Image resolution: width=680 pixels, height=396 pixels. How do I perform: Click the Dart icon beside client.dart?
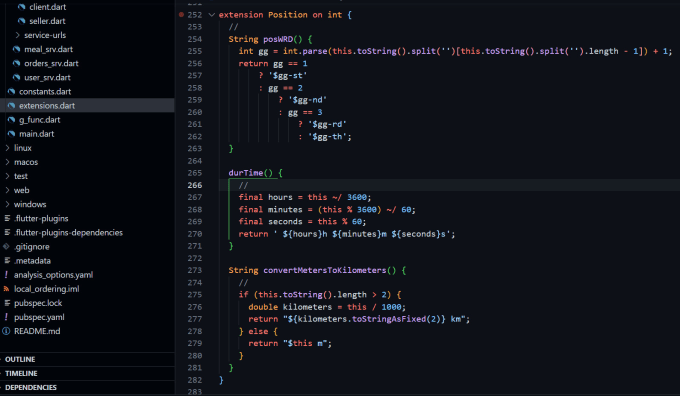pyautogui.click(x=21, y=7)
